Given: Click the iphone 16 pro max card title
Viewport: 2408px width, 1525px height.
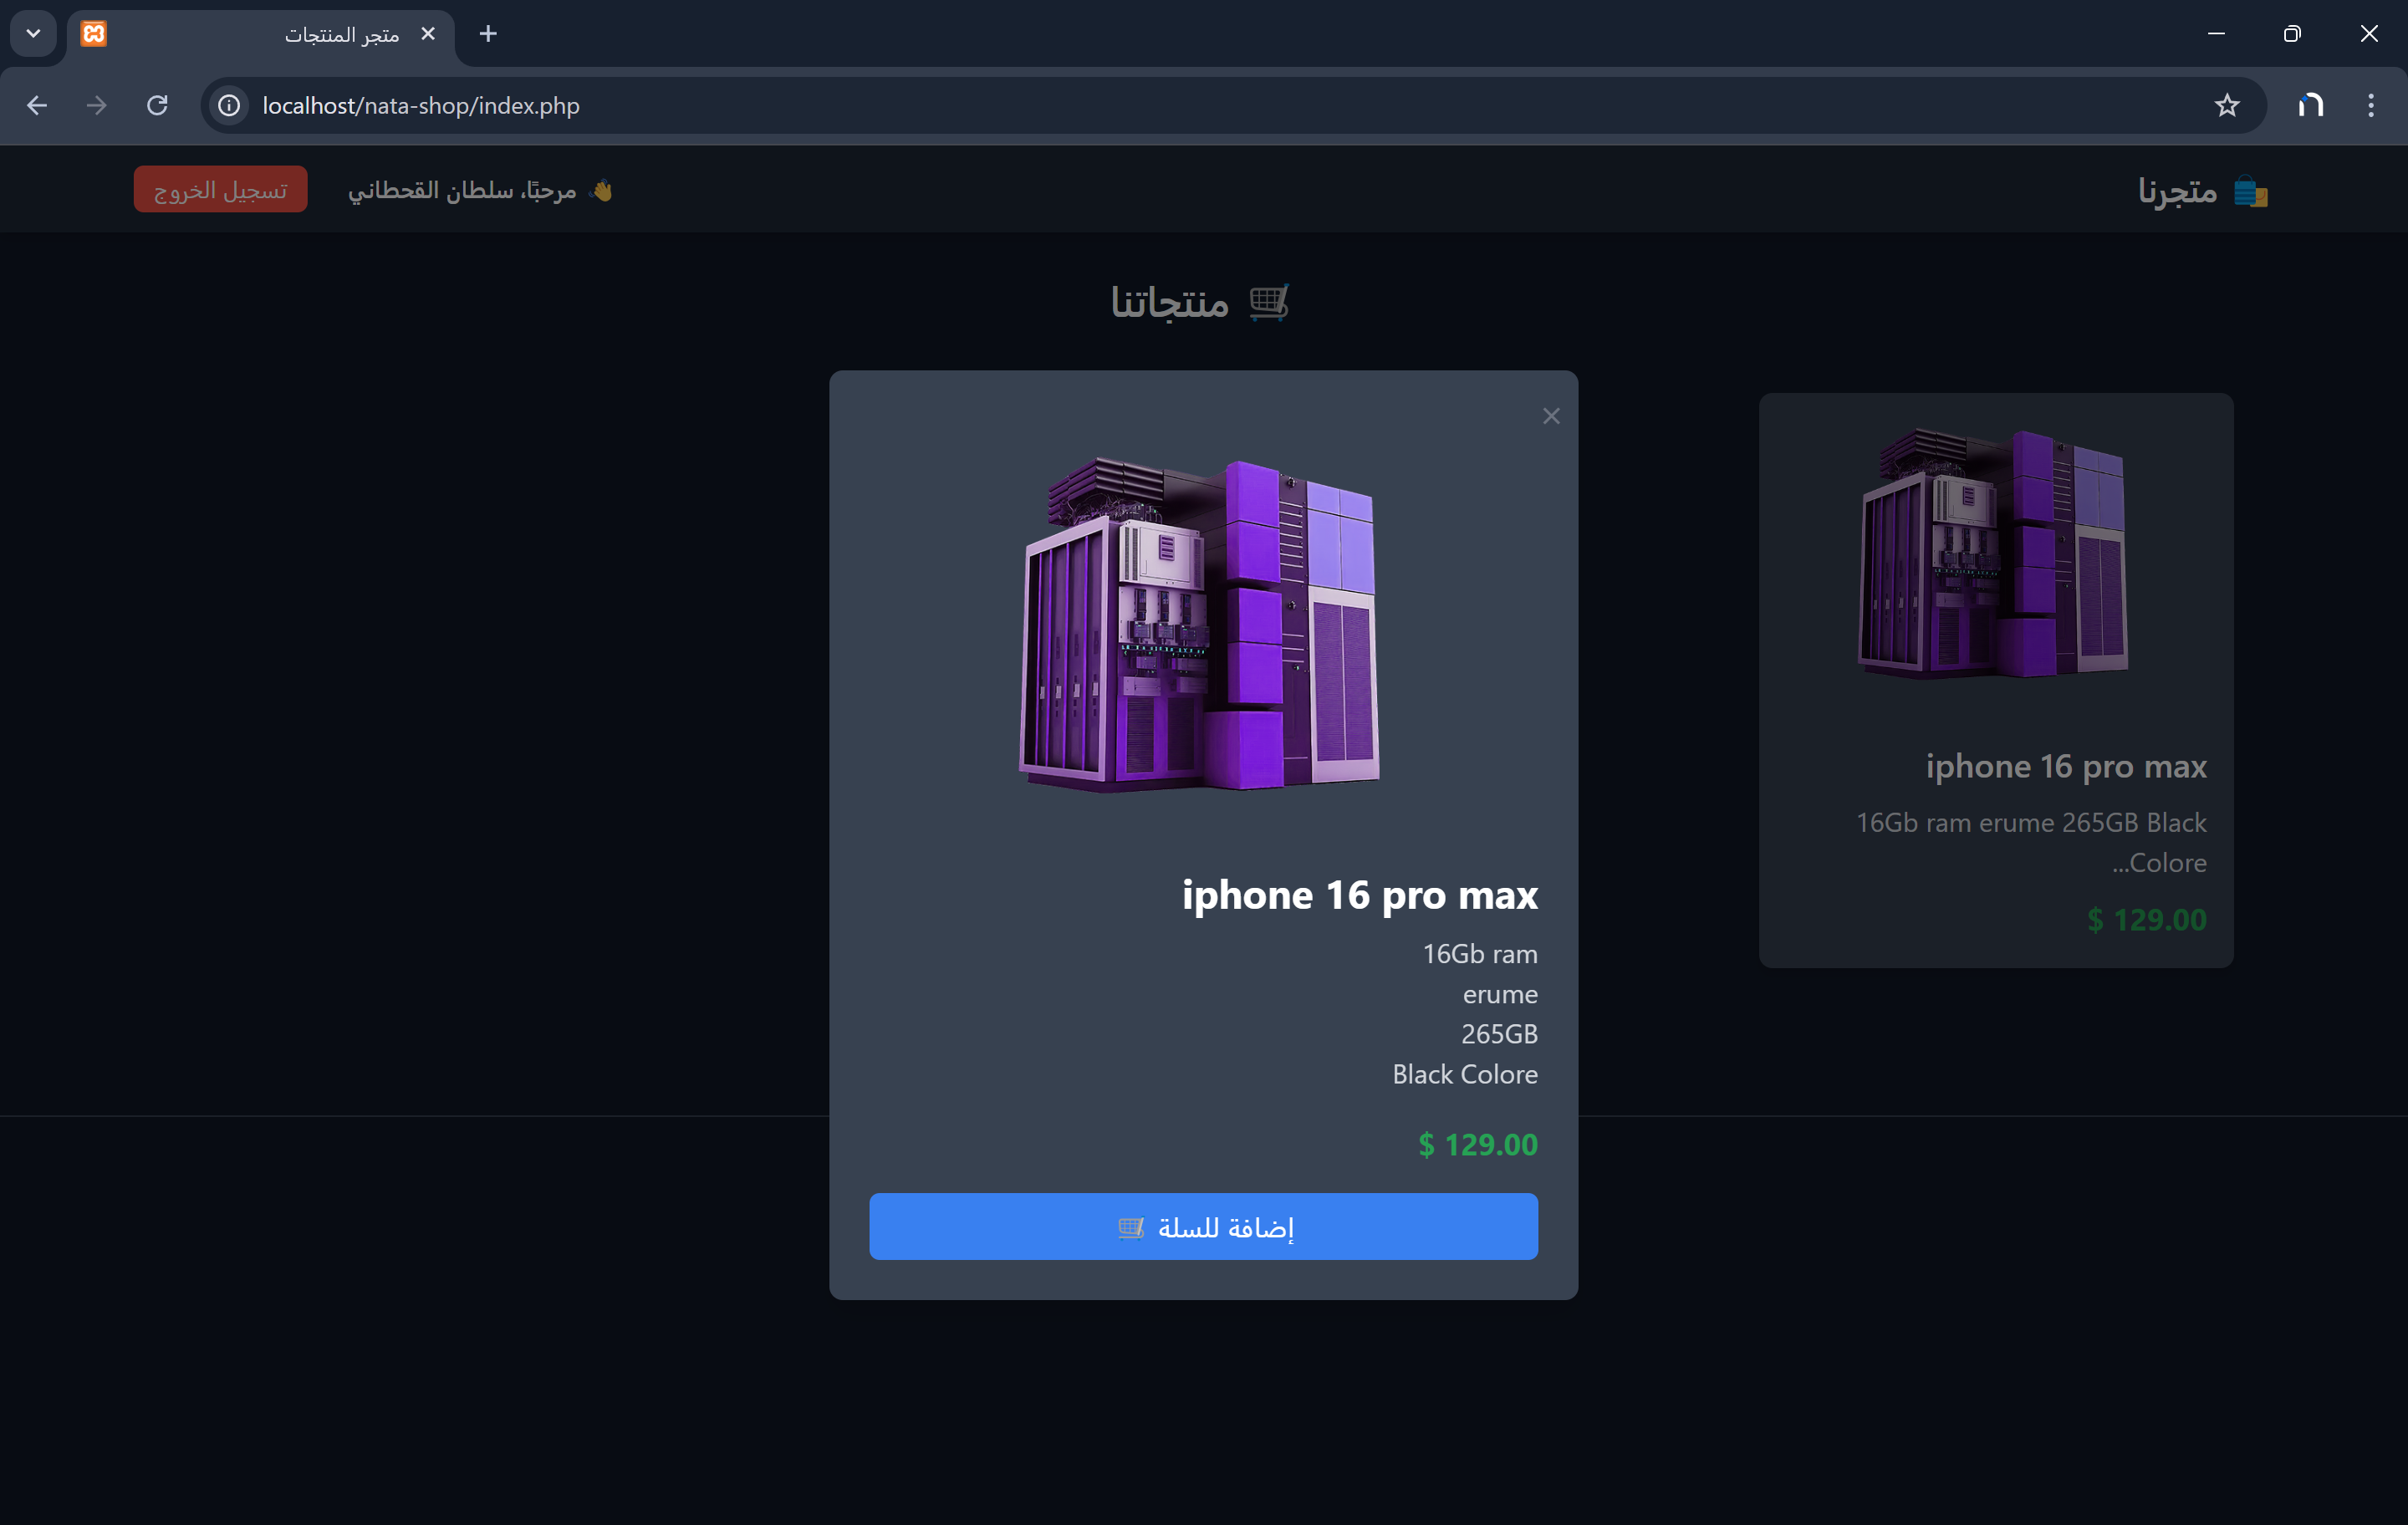Looking at the screenshot, I should [x=2065, y=766].
